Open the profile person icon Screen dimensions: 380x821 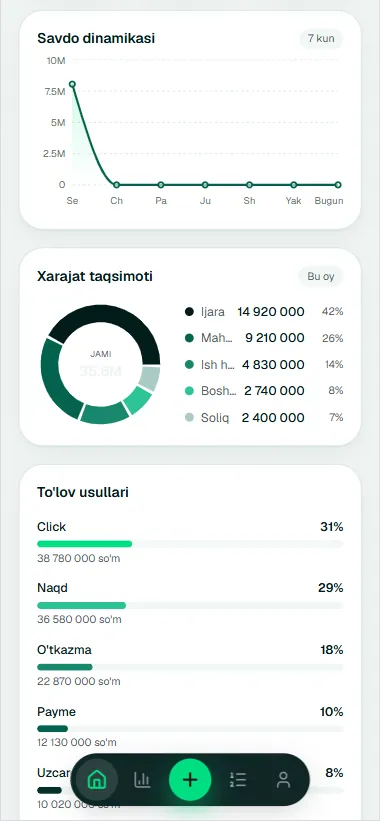coord(283,780)
